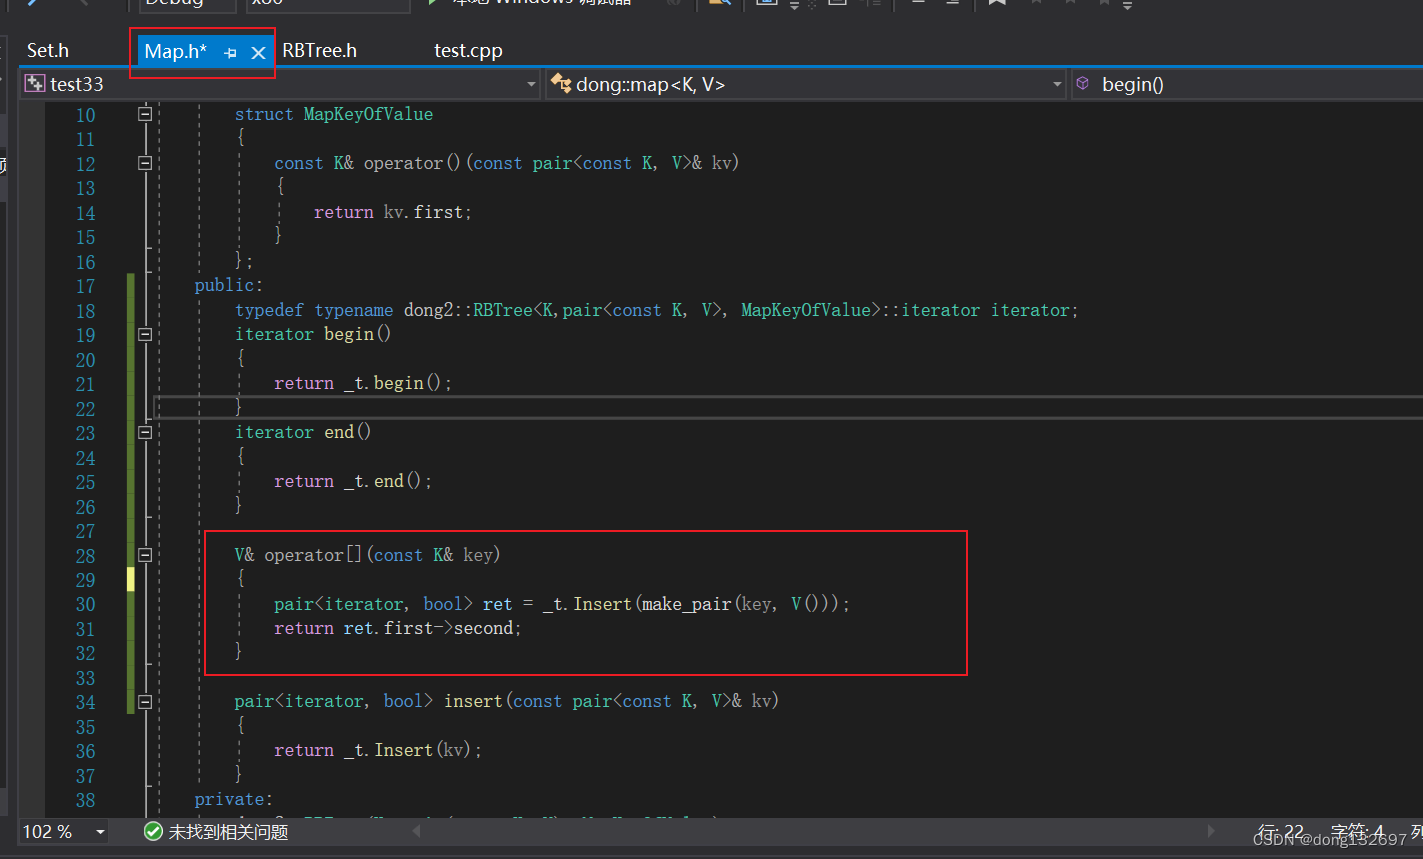The height and width of the screenshot is (859, 1423).
Task: Click 'return _t.Insert(kv);' statement
Action: tap(378, 750)
